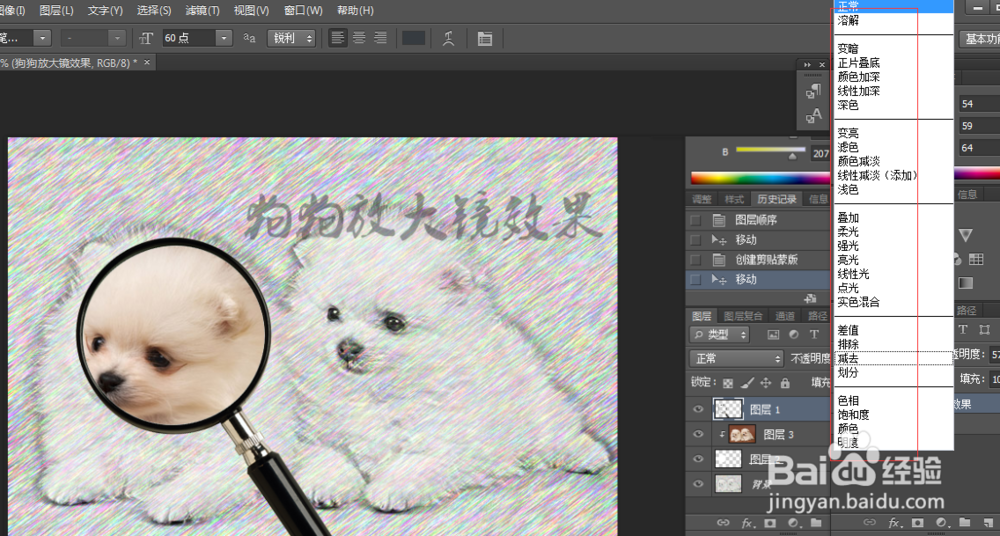
Task: Switch to the 通道 tab
Action: point(784,315)
